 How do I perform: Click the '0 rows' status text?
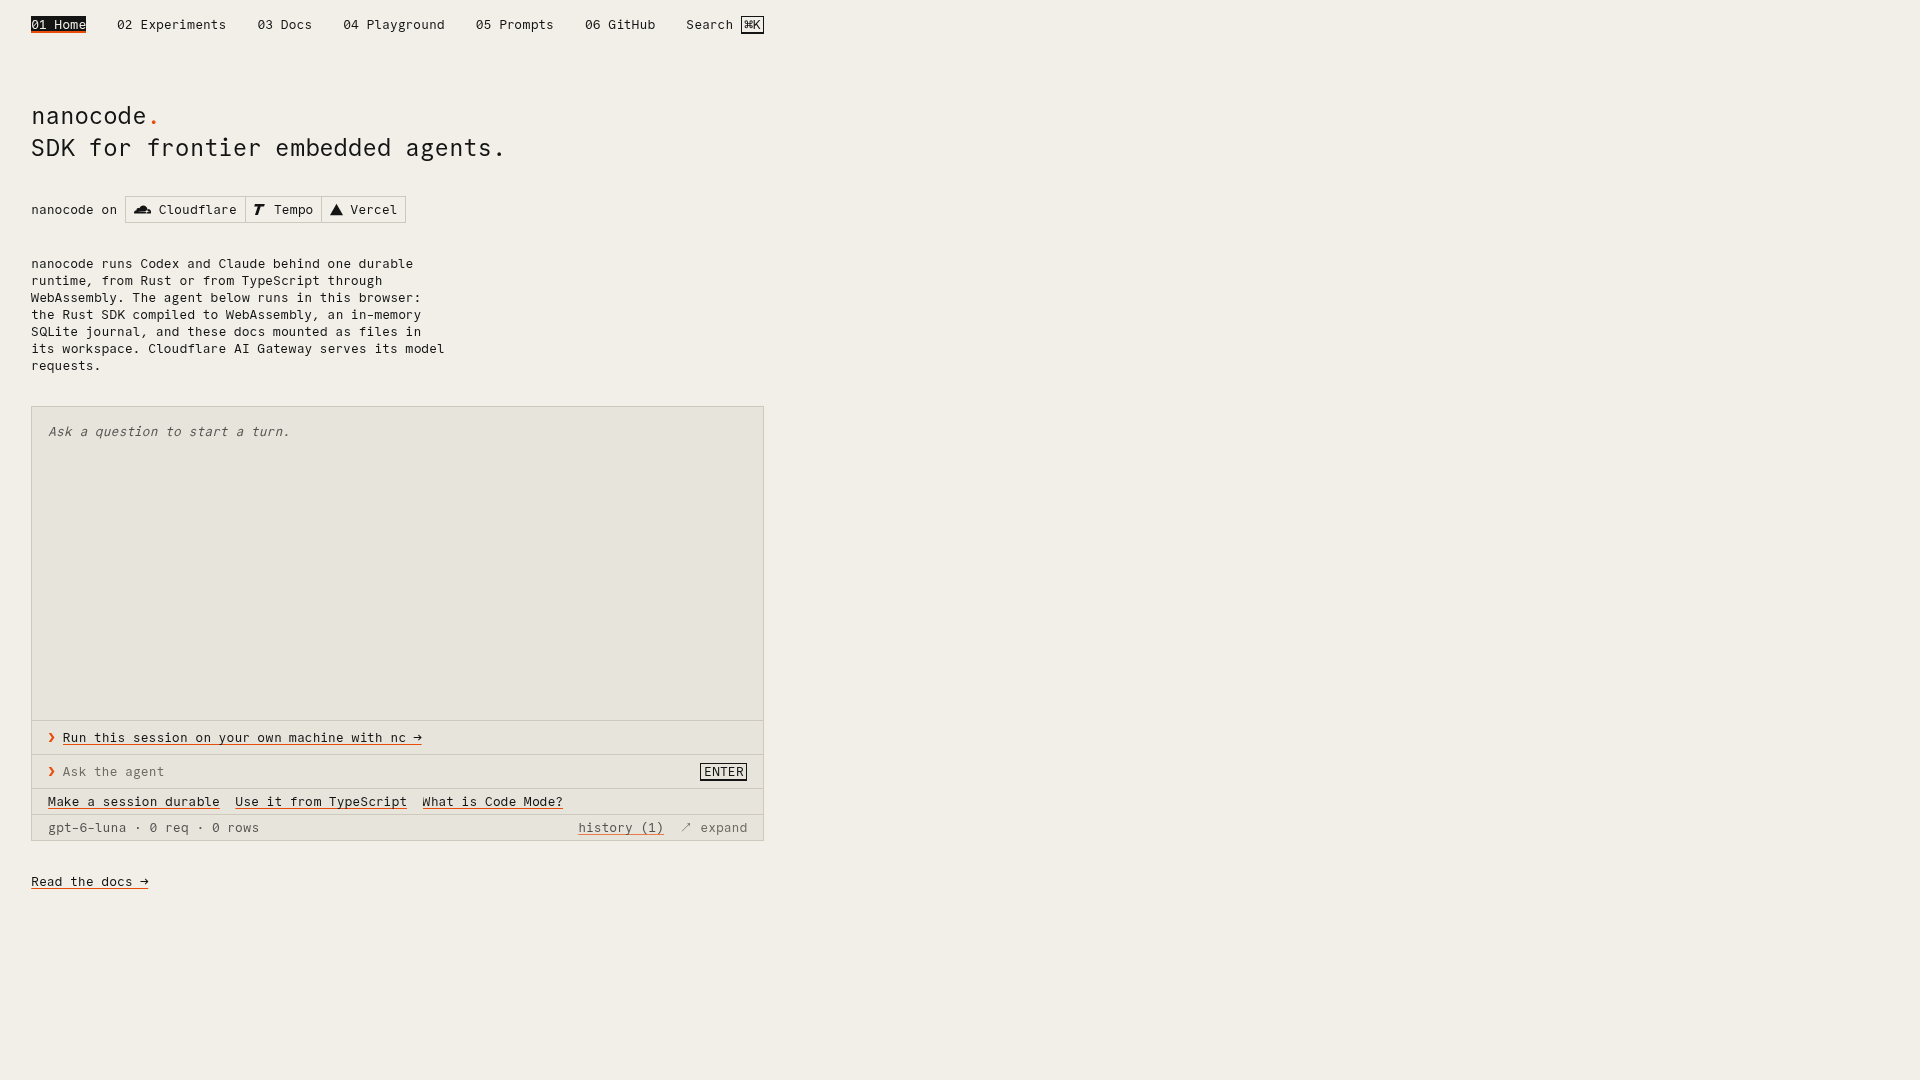(x=235, y=828)
